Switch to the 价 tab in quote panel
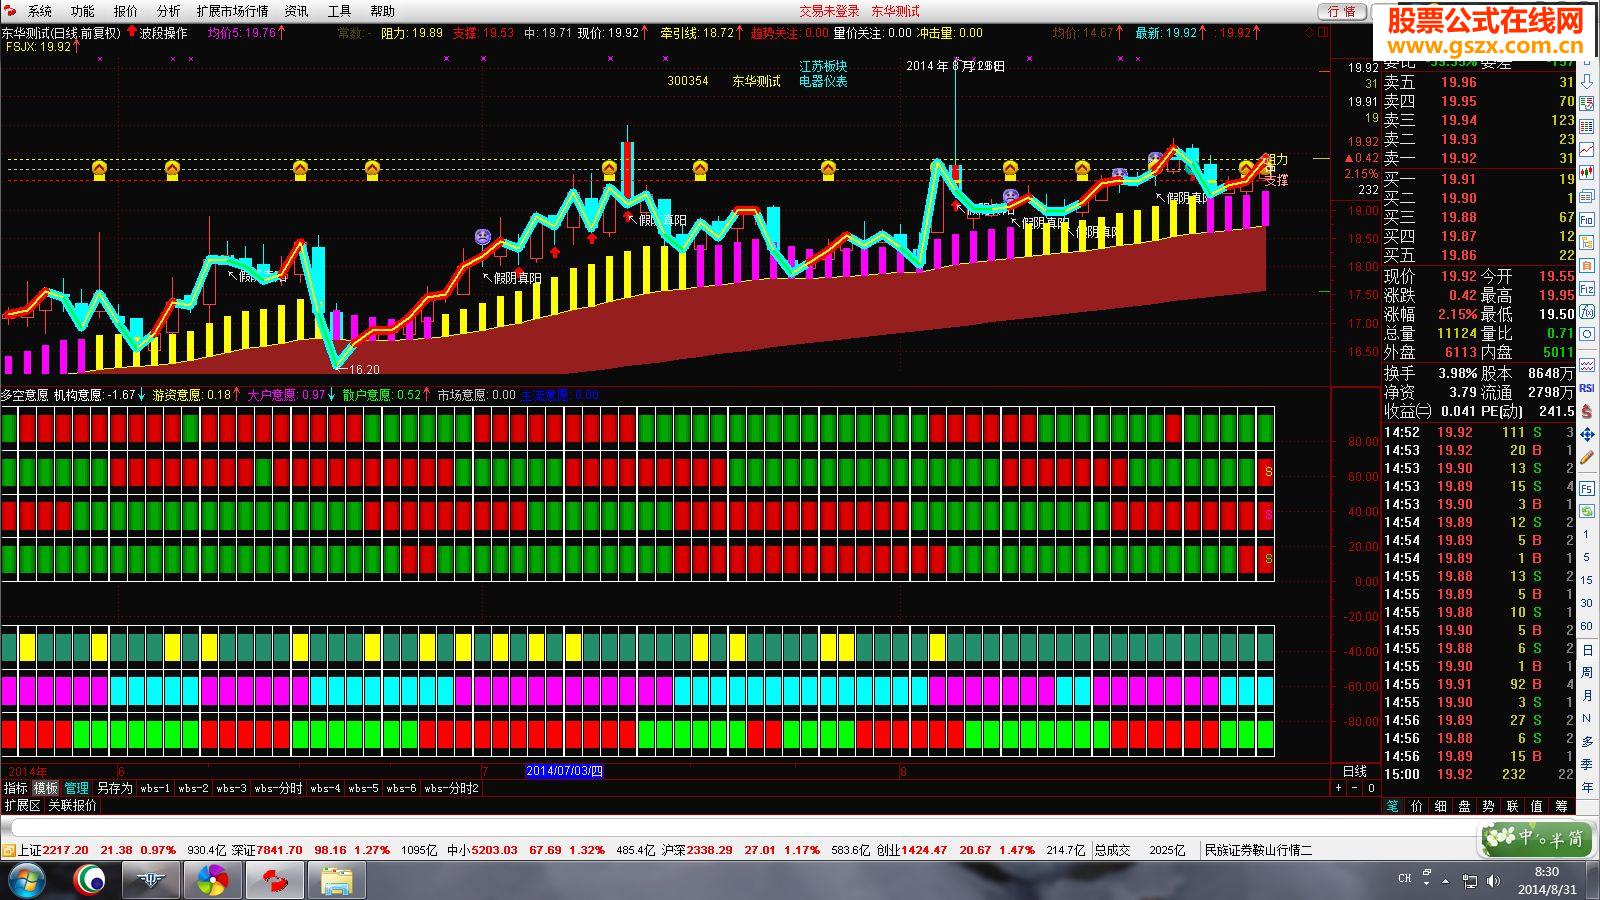Image resolution: width=1600 pixels, height=900 pixels. click(x=1416, y=806)
